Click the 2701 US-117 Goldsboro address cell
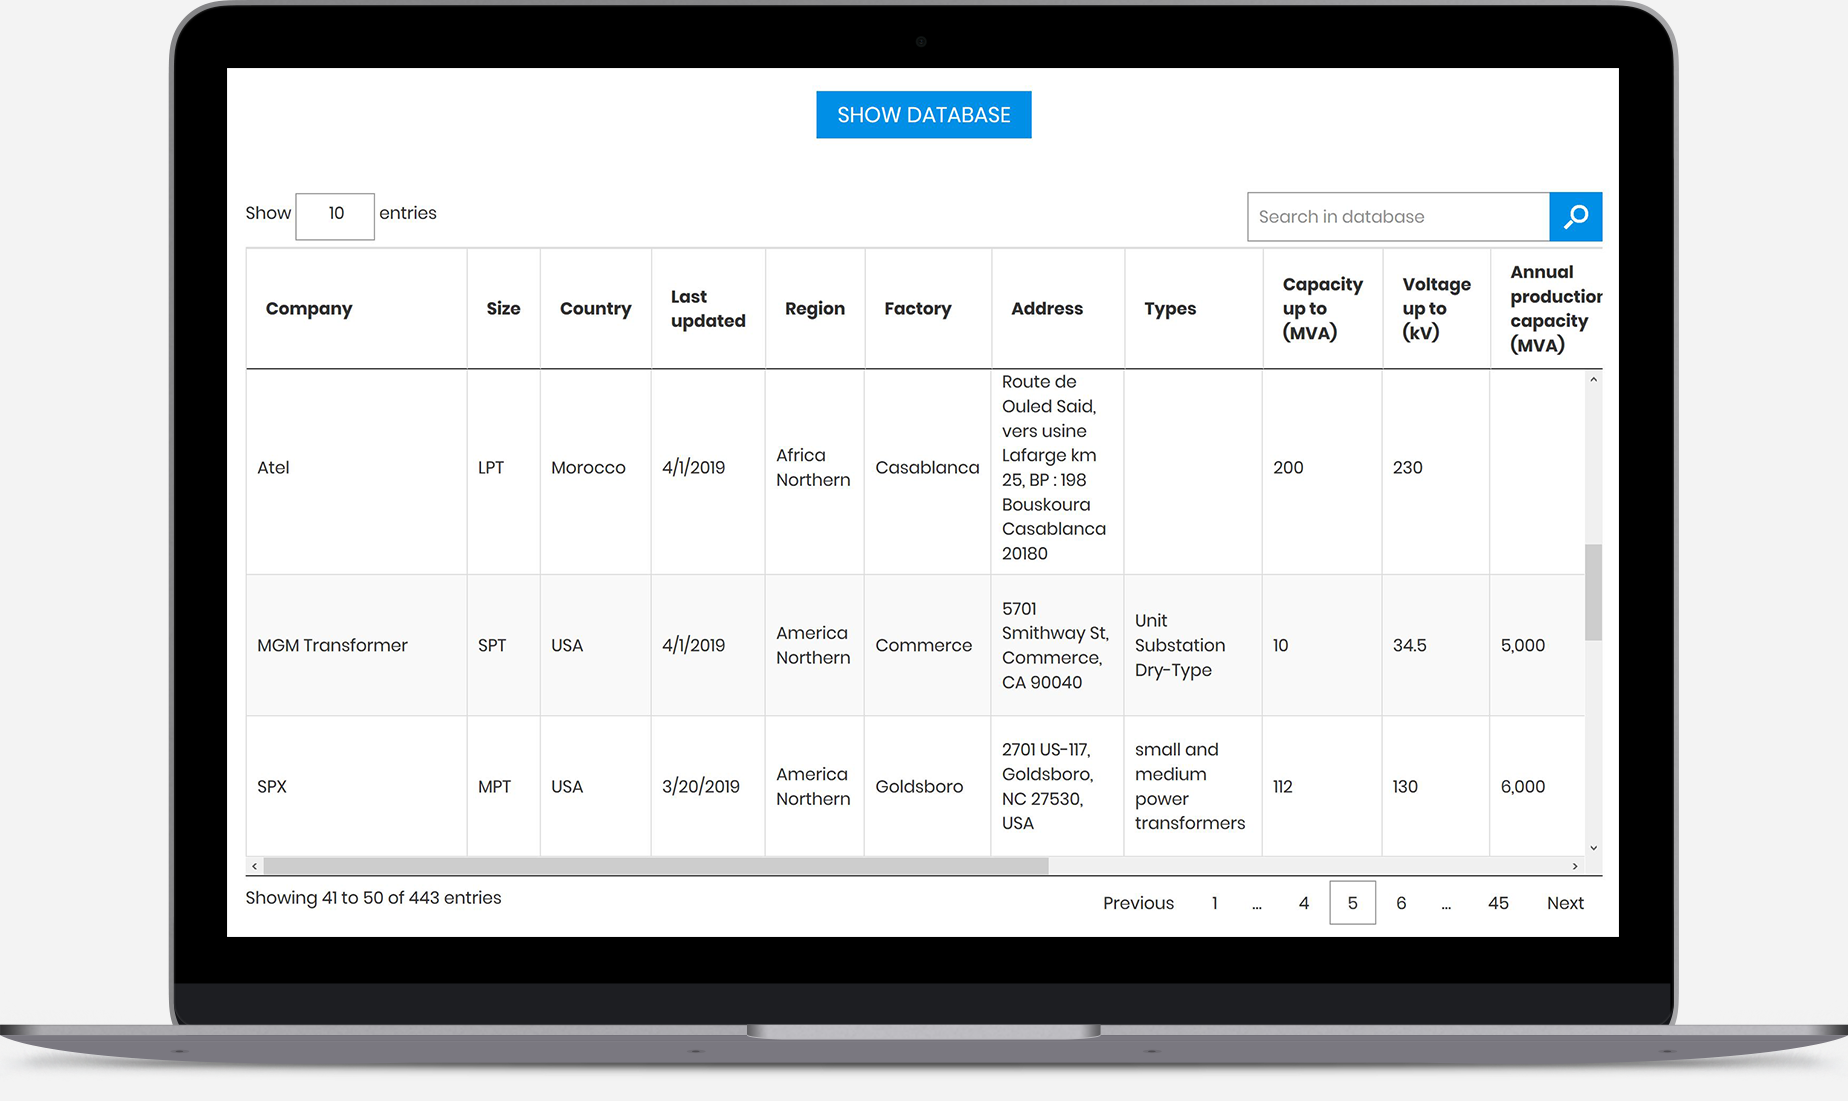Image resolution: width=1848 pixels, height=1101 pixels. (1057, 786)
